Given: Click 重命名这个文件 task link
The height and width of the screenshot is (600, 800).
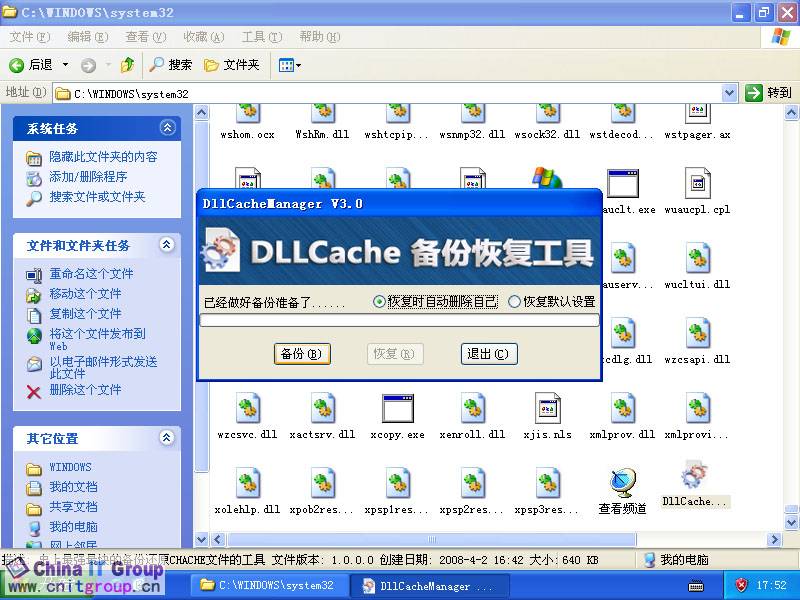Looking at the screenshot, I should point(91,274).
